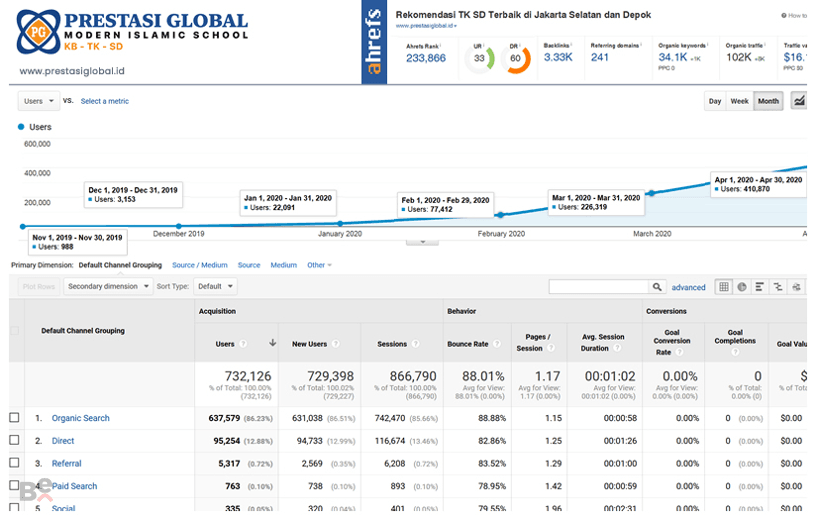Click the help icon beside Users column
Viewport: 817px width, 520px height.
(243, 344)
